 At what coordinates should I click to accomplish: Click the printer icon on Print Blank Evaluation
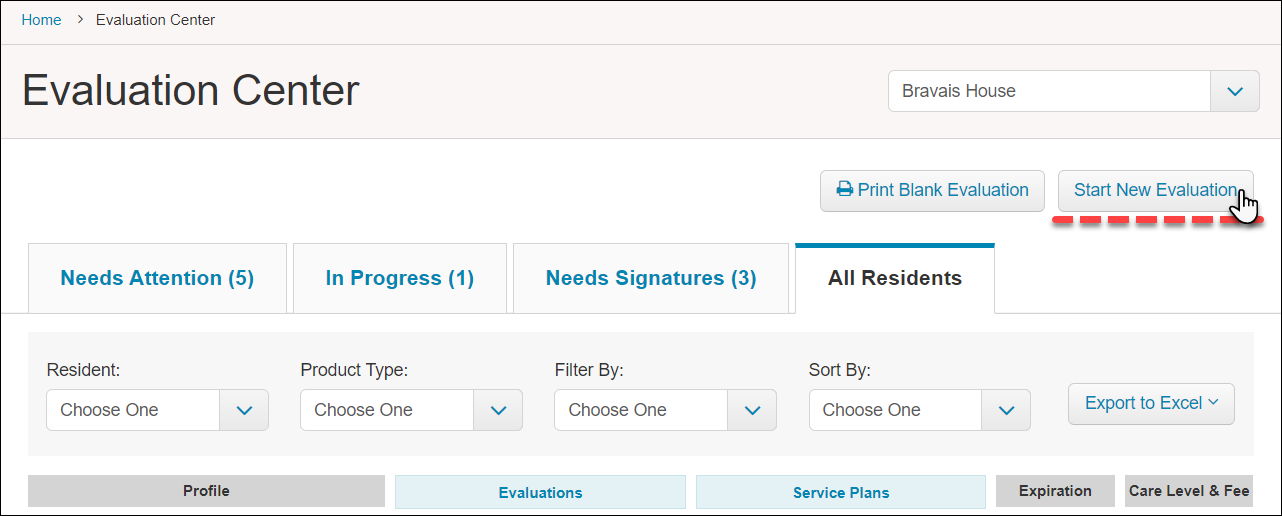click(845, 190)
